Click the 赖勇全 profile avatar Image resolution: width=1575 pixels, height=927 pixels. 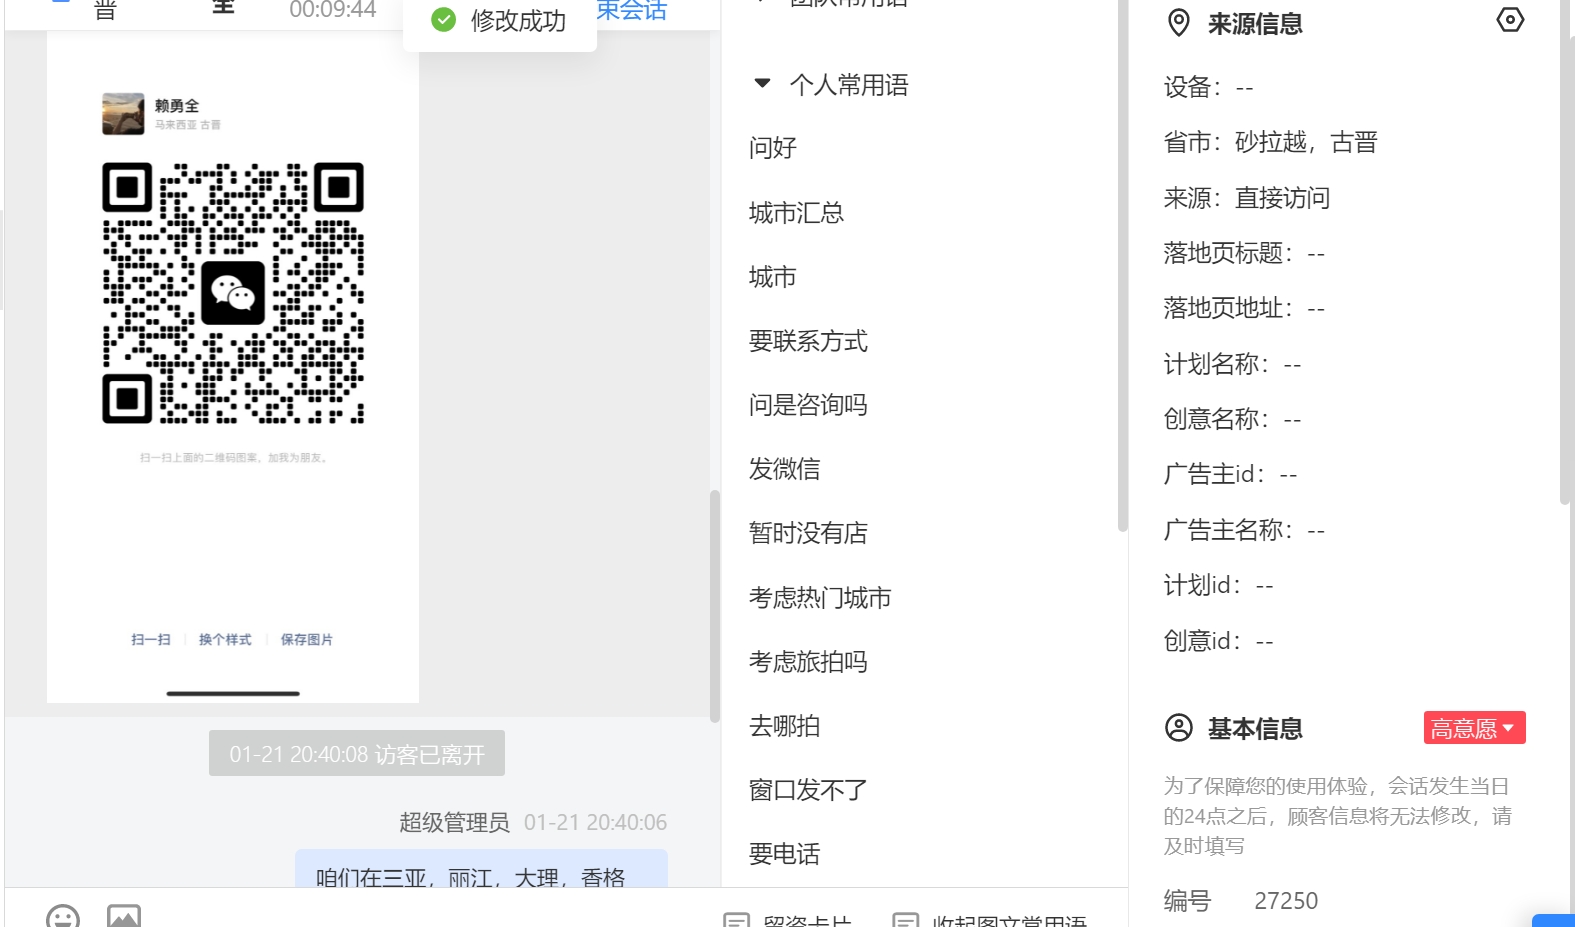[123, 114]
